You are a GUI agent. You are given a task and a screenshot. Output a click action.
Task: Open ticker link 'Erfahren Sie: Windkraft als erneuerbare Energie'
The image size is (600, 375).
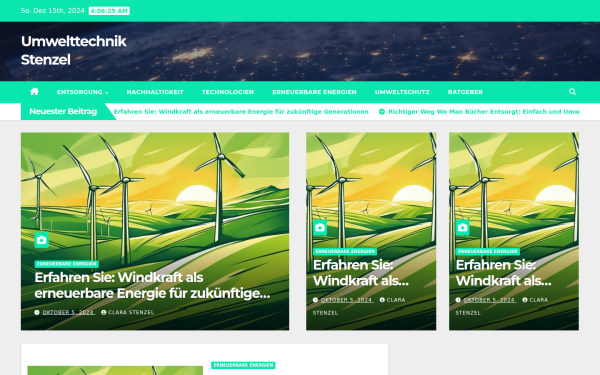(x=241, y=112)
